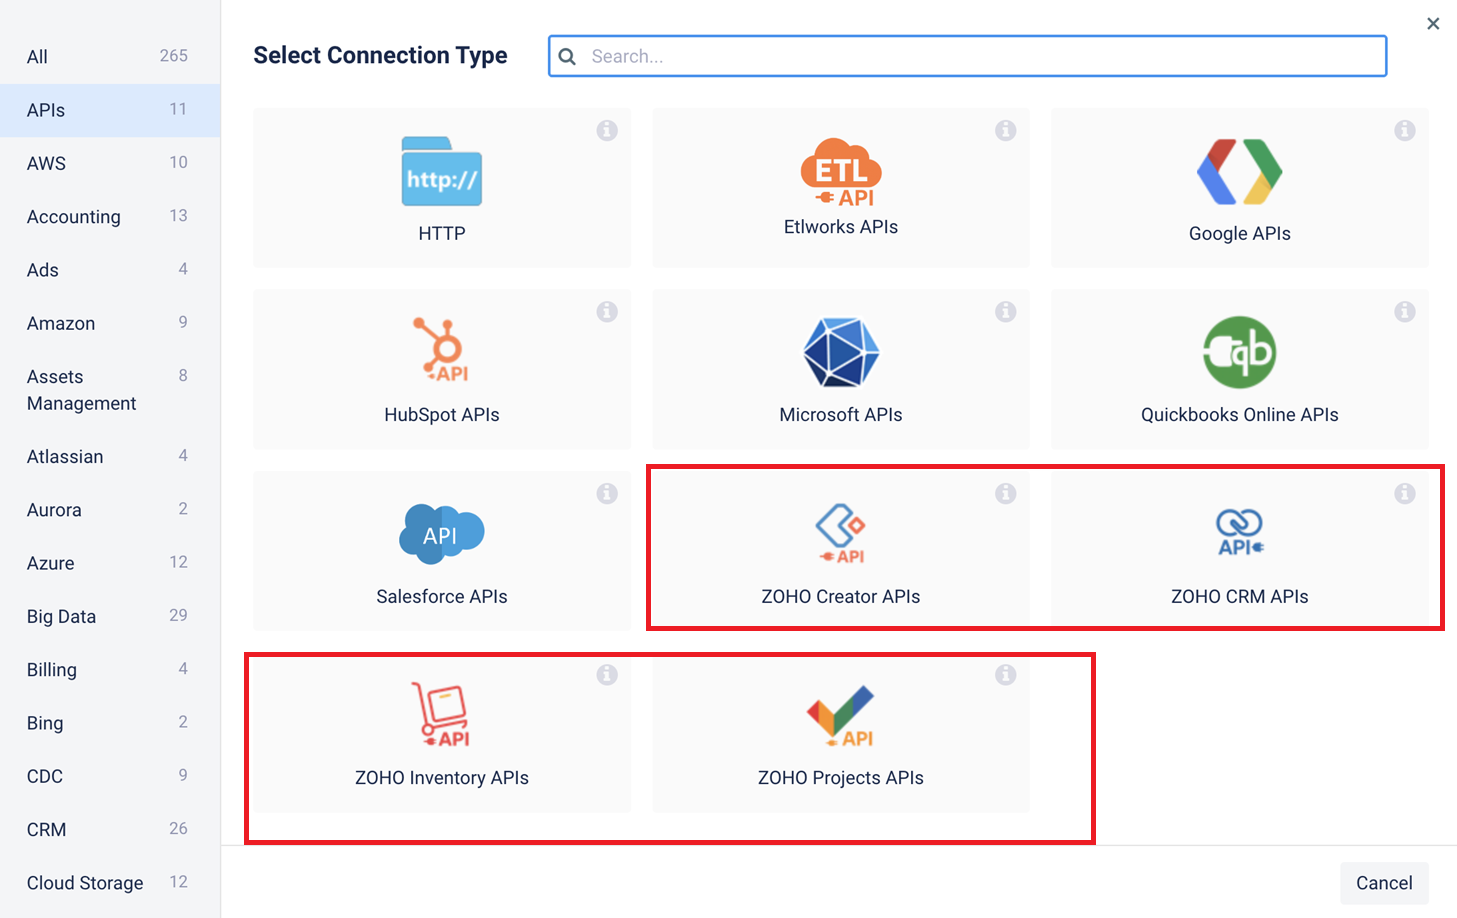Viewport: 1457px width, 918px height.
Task: Pick the Quickbooks Online APIs logo
Action: [x=1240, y=352]
